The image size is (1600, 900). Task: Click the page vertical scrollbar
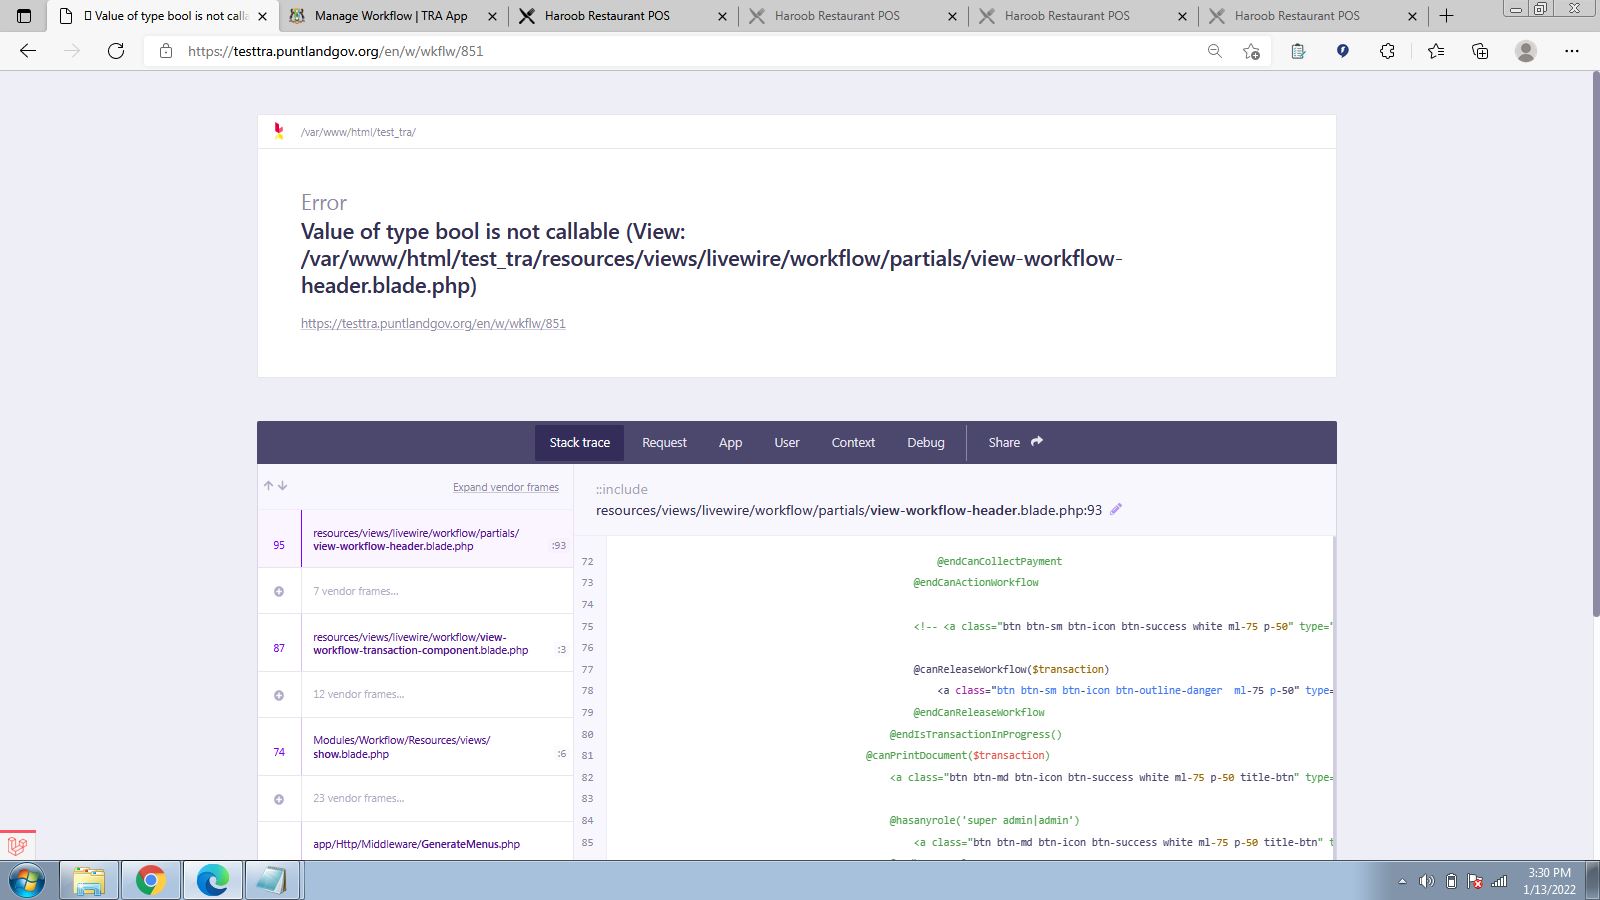1594,343
